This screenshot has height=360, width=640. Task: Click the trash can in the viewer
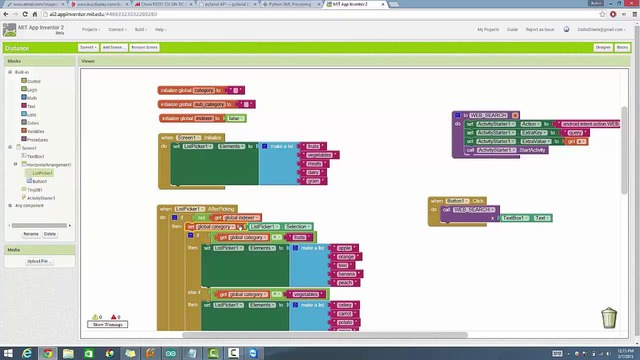pyautogui.click(x=609, y=318)
